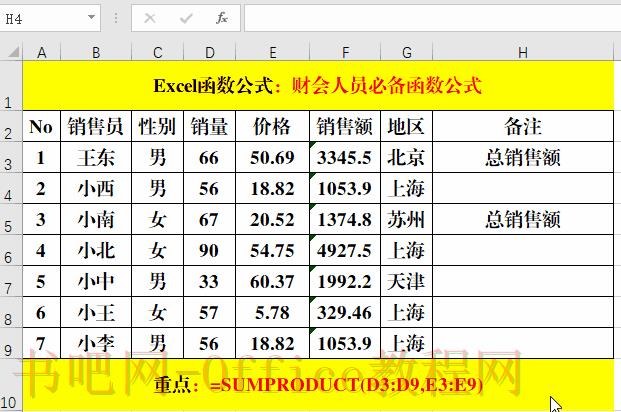Click the '总销售额' cell in row 3

(523, 157)
